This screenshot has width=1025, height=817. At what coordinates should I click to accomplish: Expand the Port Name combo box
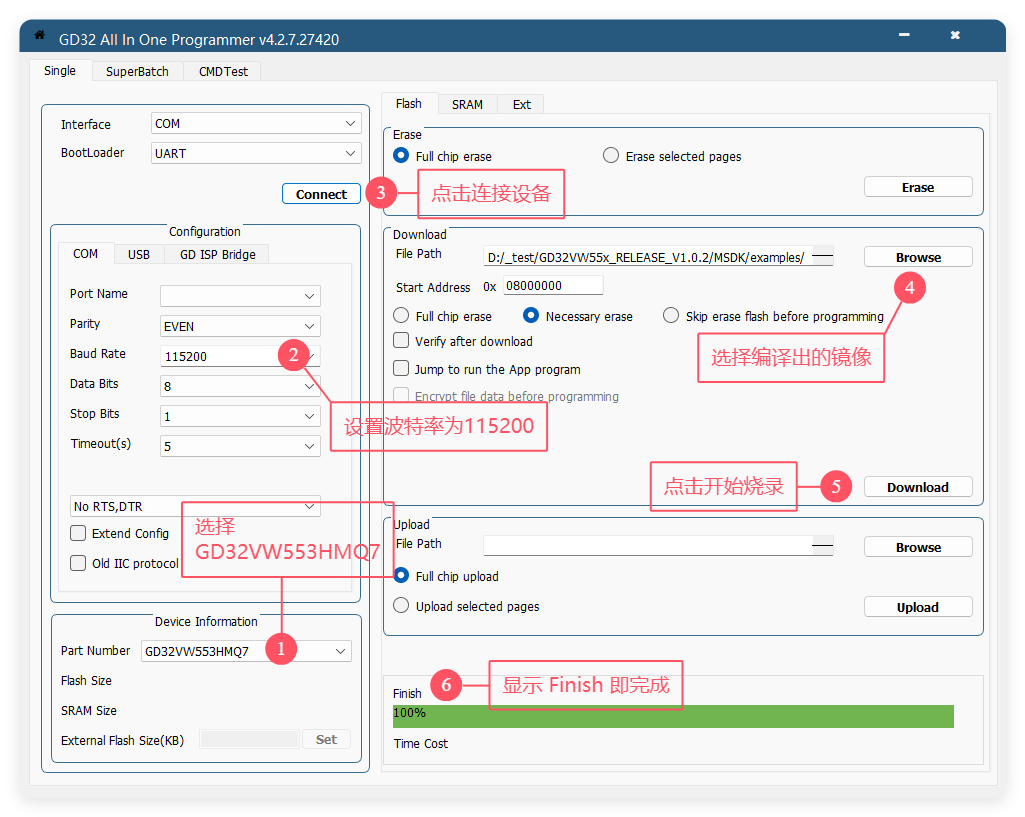pos(240,296)
